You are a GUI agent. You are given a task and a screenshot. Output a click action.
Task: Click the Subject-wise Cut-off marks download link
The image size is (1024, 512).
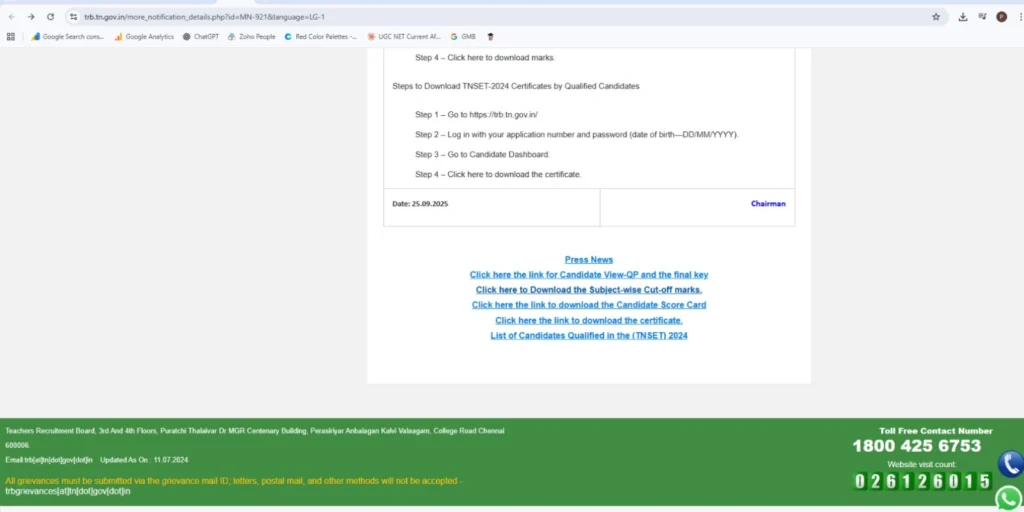click(589, 290)
